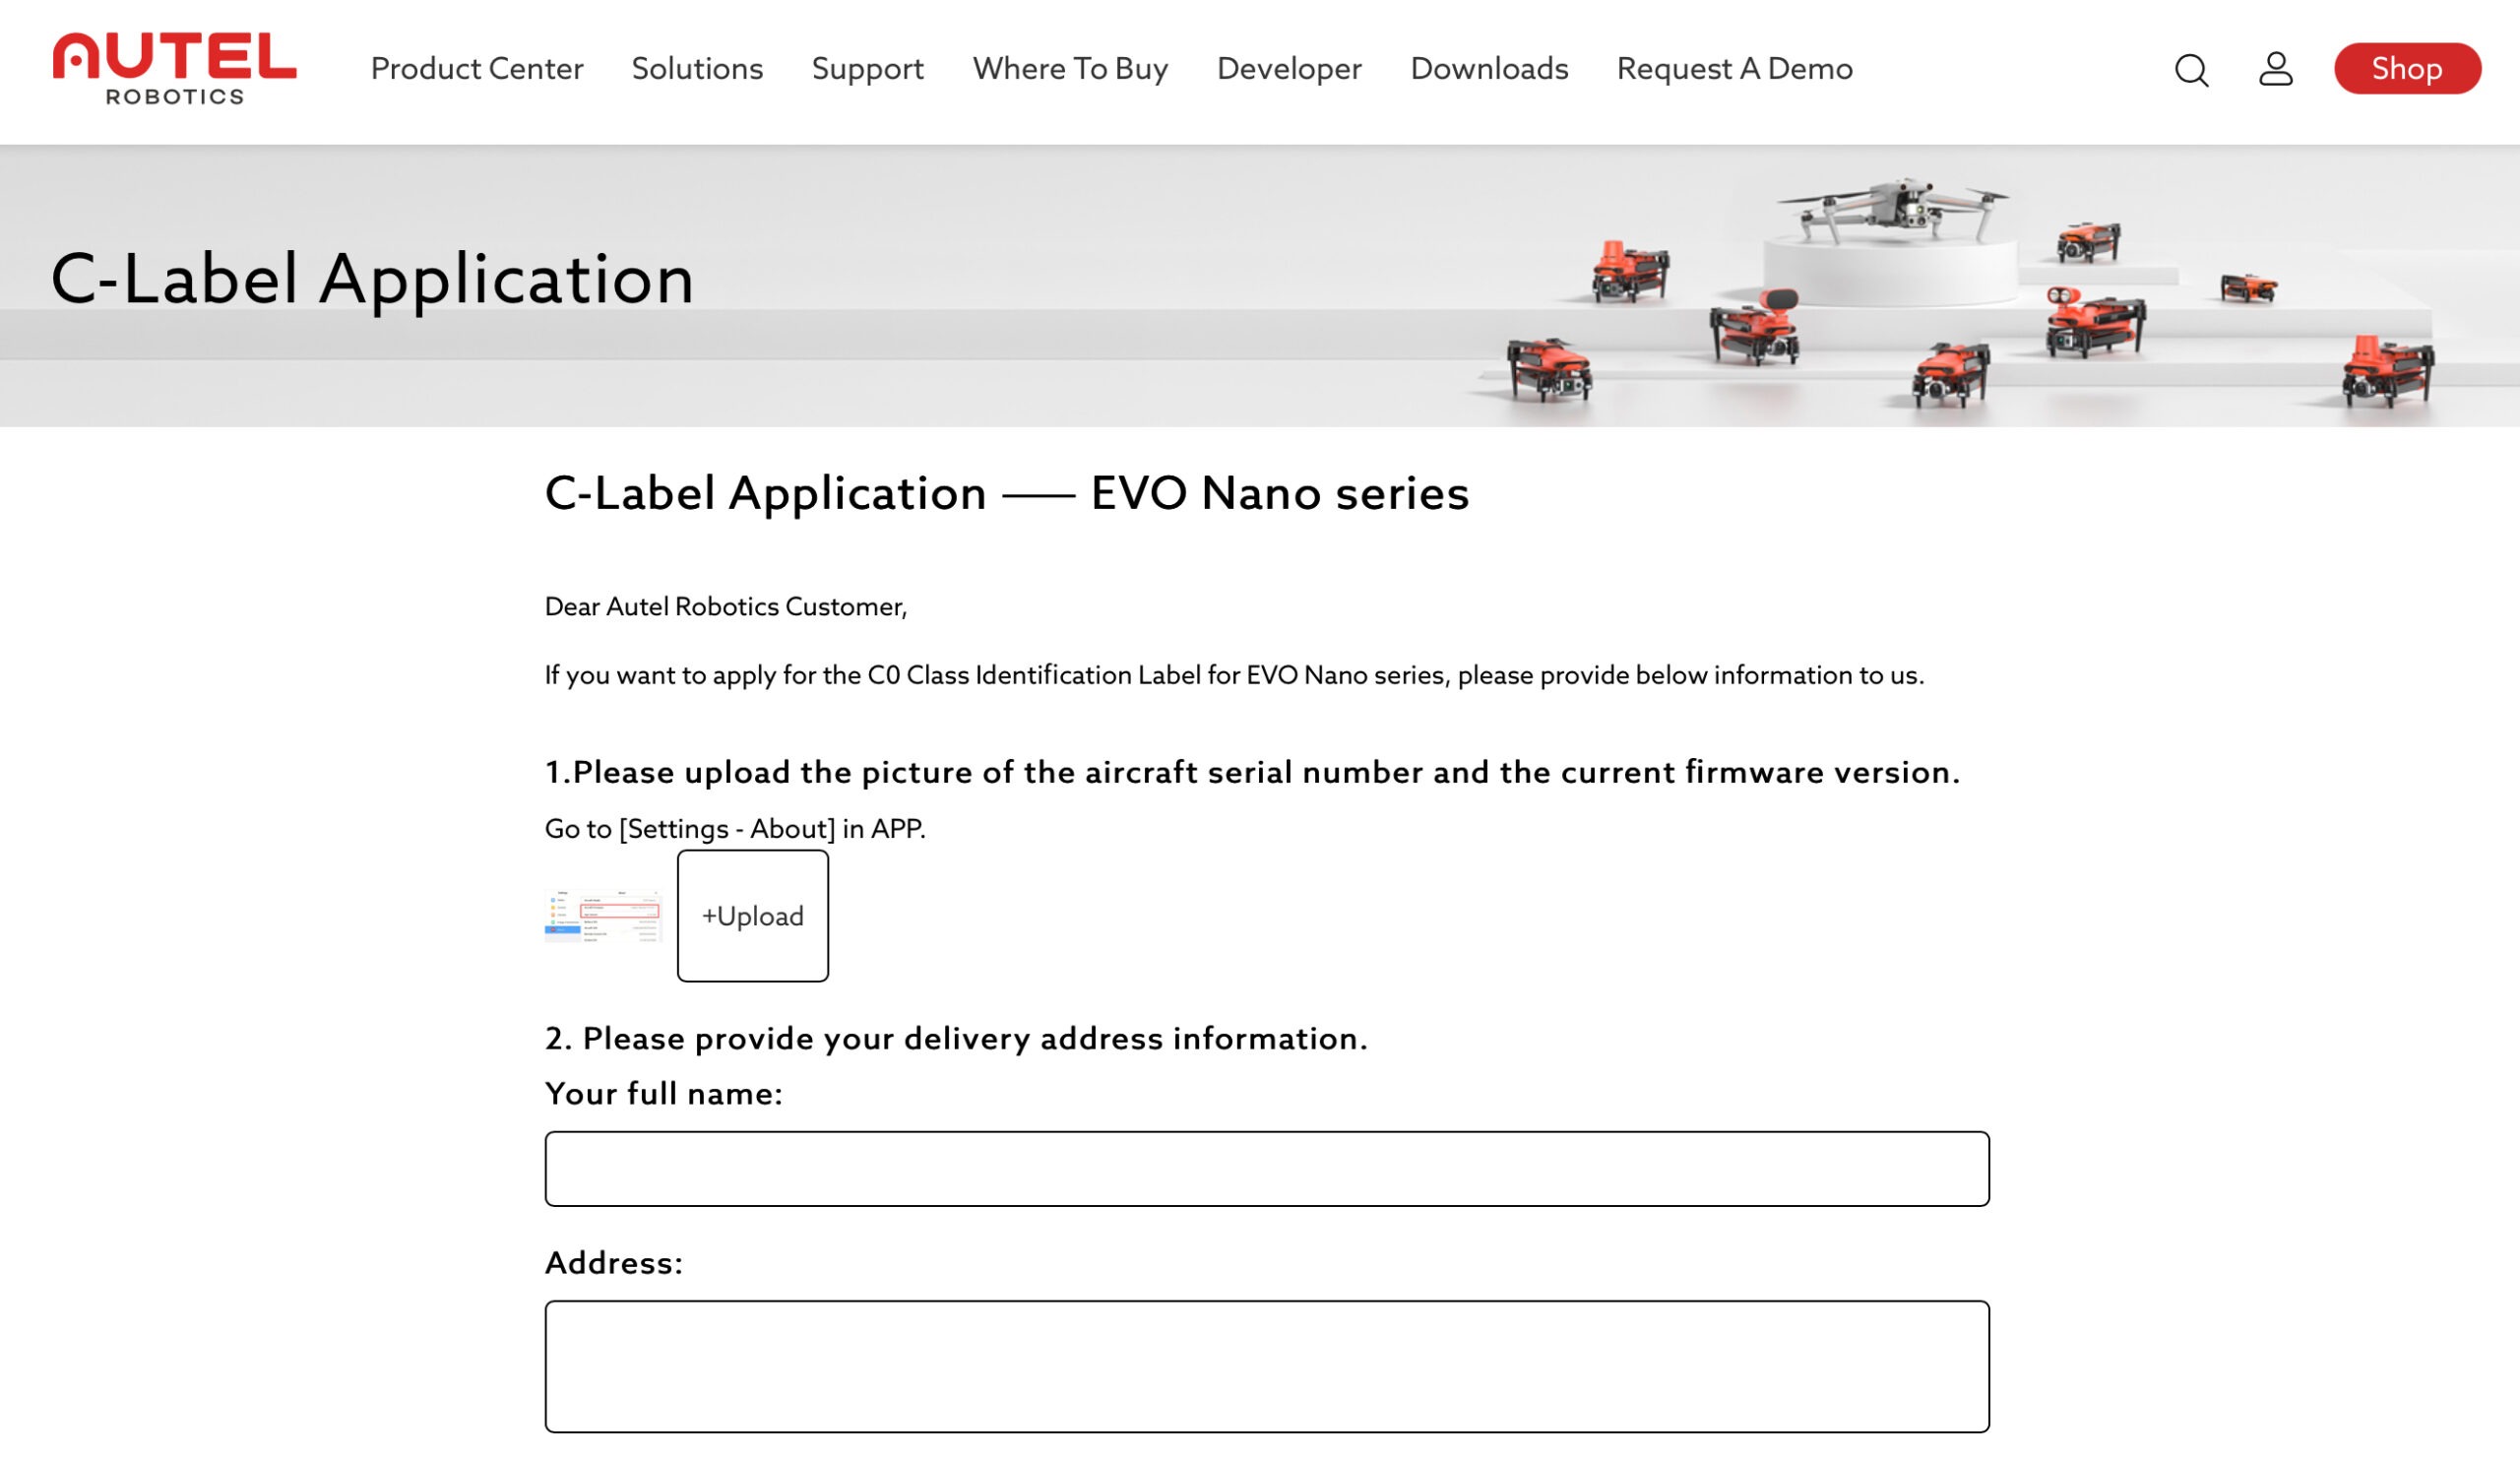Select the C0 Class Identification Label sentence
Image resolution: width=2520 pixels, height=1459 pixels.
pos(1234,675)
